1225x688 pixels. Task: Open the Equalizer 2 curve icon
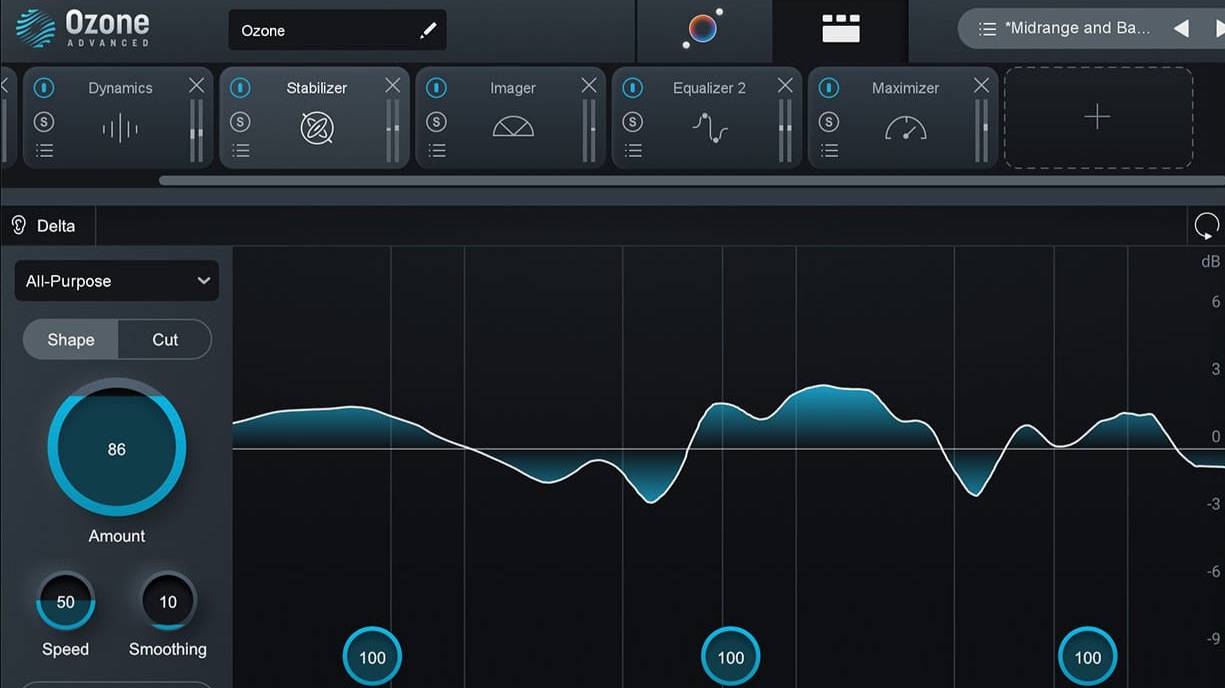[709, 127]
